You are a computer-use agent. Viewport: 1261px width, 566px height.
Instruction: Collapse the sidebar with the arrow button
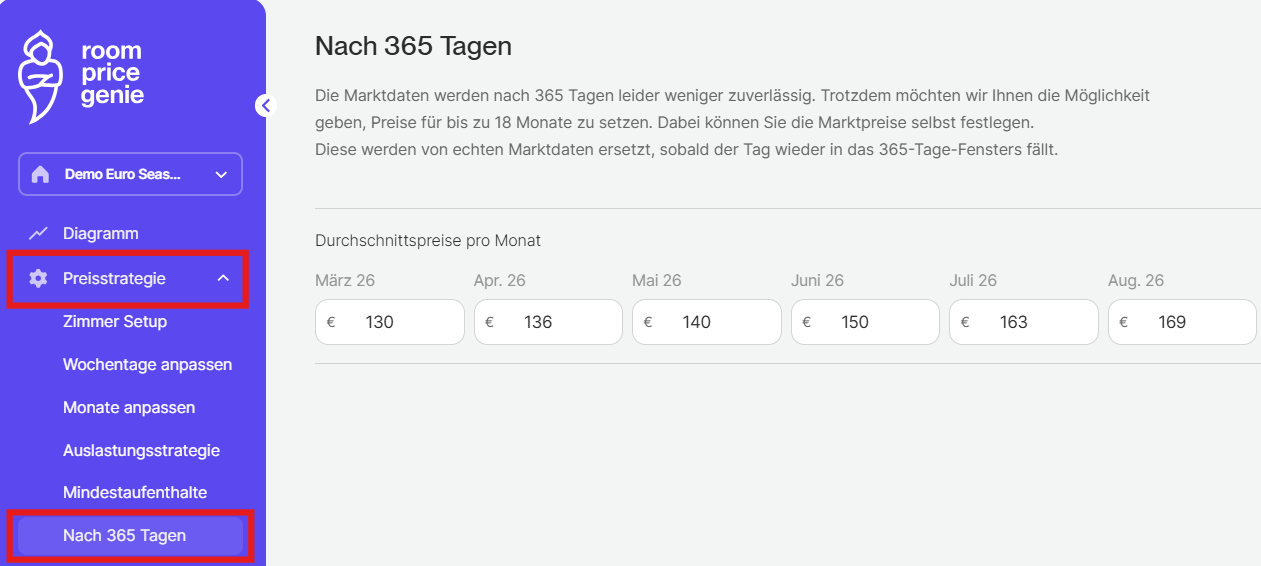(x=265, y=105)
